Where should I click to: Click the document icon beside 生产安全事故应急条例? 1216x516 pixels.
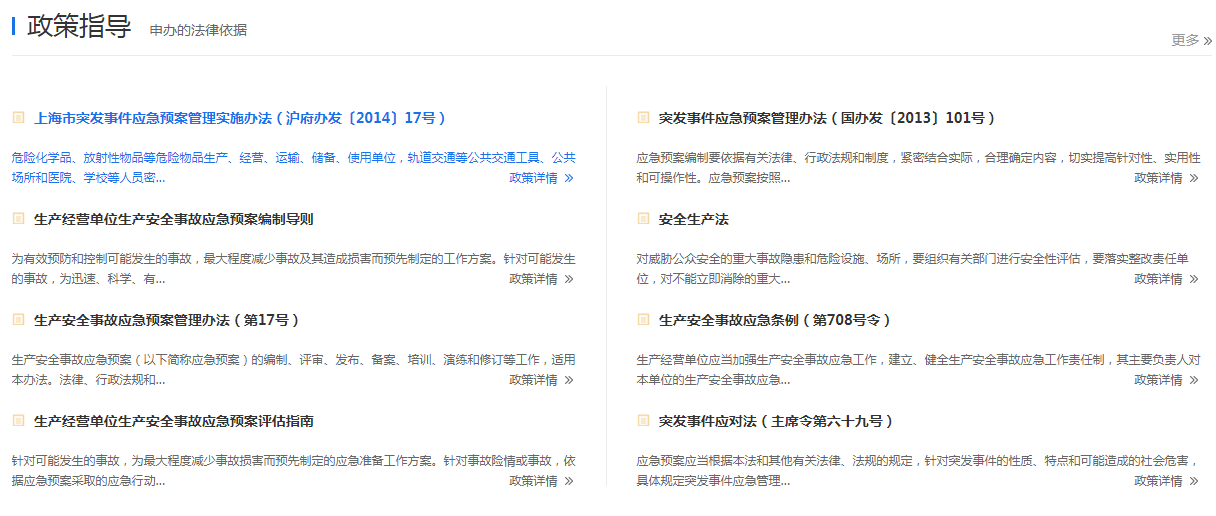pos(643,319)
